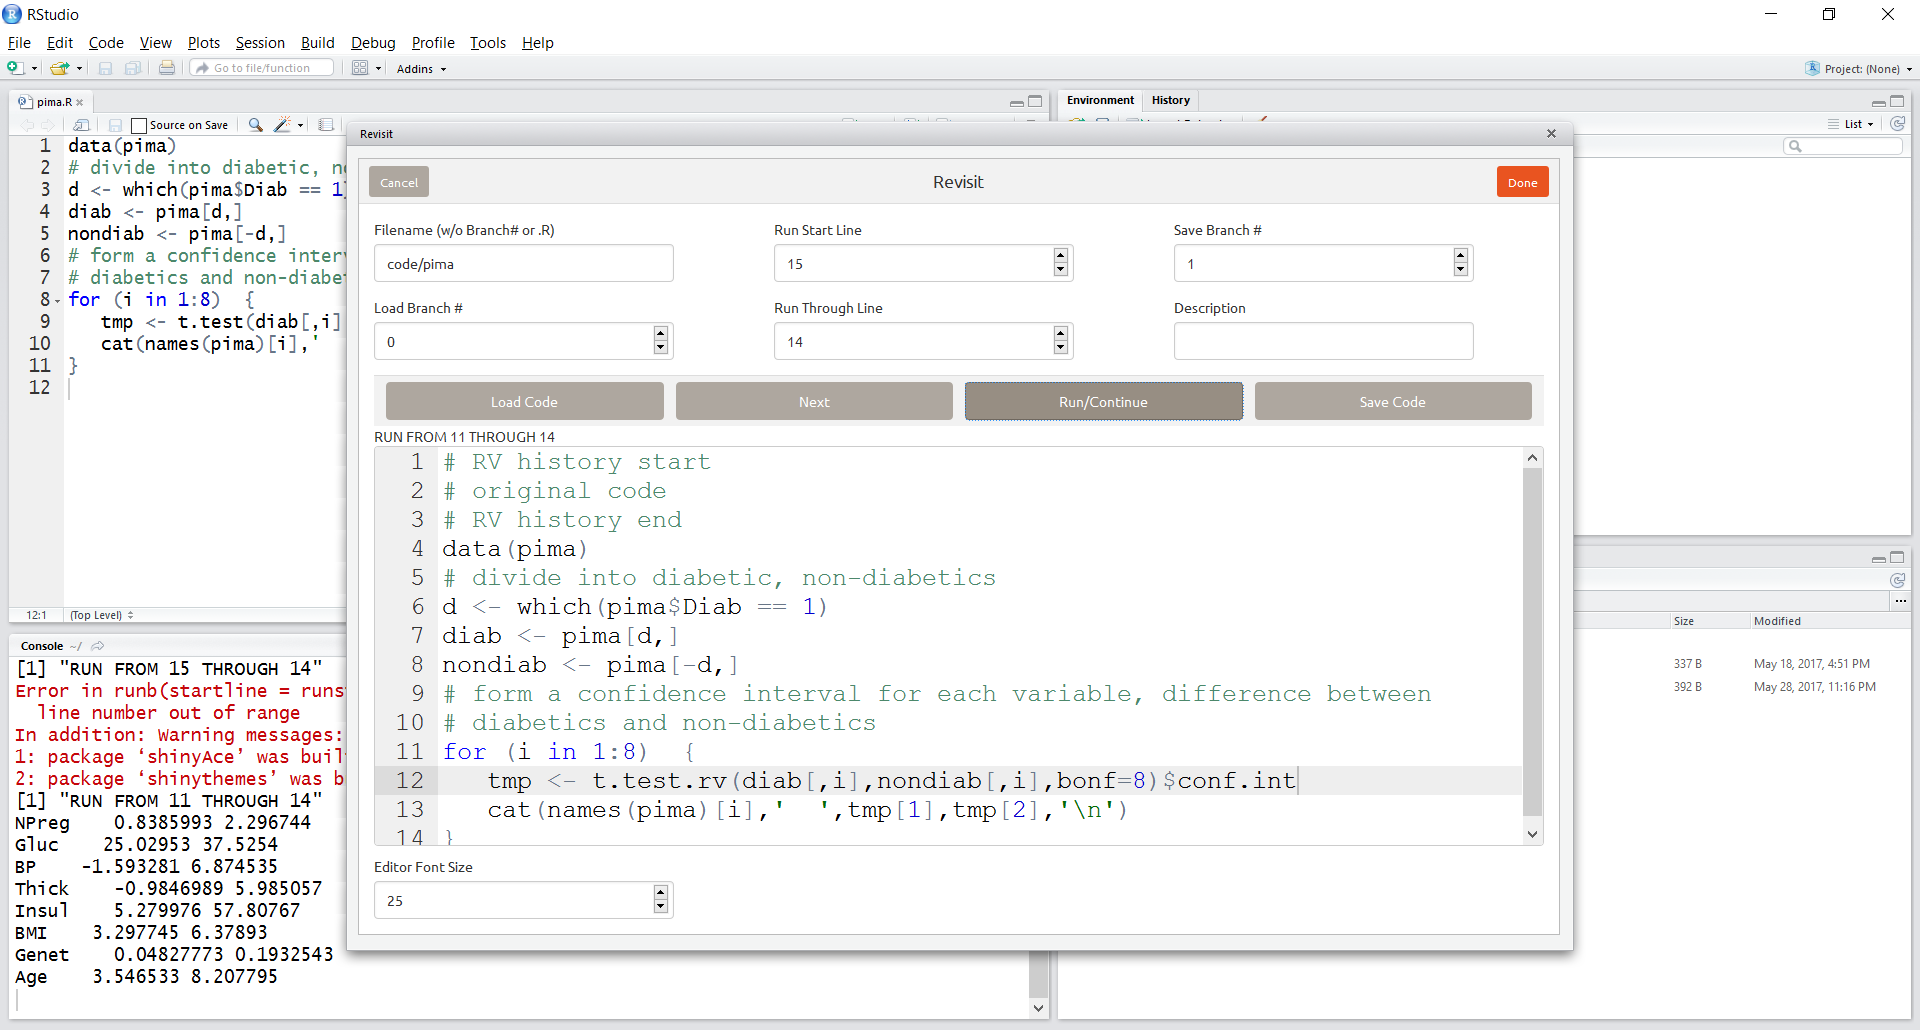Viewport: 1920px width, 1030px height.
Task: Open the Session menu
Action: pyautogui.click(x=260, y=43)
